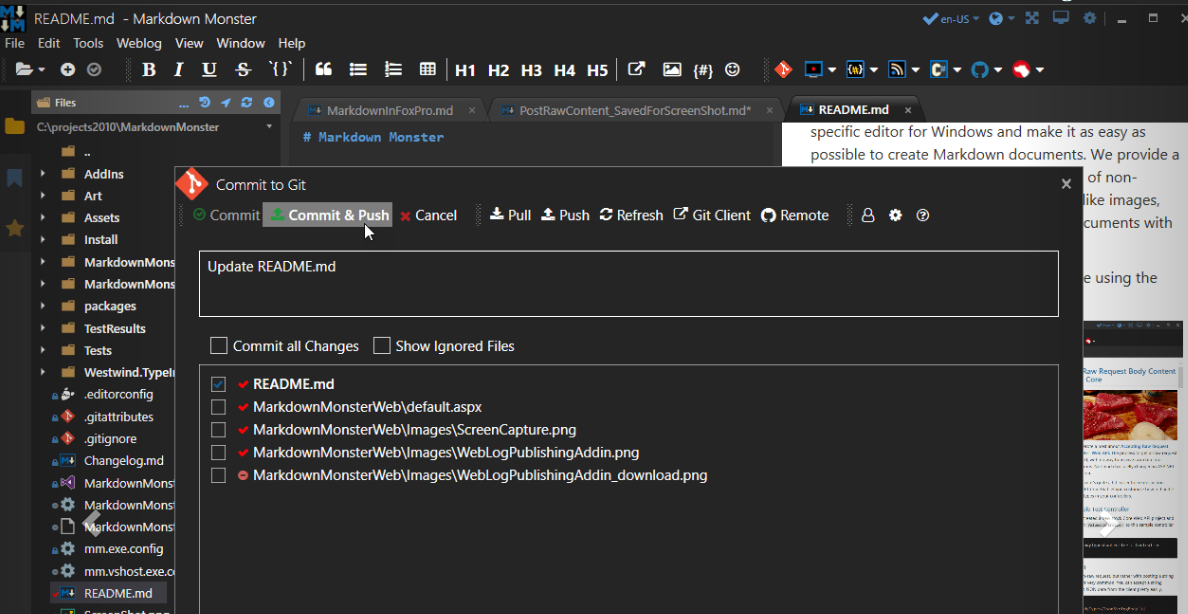Check the WebLogPublishingAddin_download.png checkbox
This screenshot has width=1188, height=614.
pos(218,475)
